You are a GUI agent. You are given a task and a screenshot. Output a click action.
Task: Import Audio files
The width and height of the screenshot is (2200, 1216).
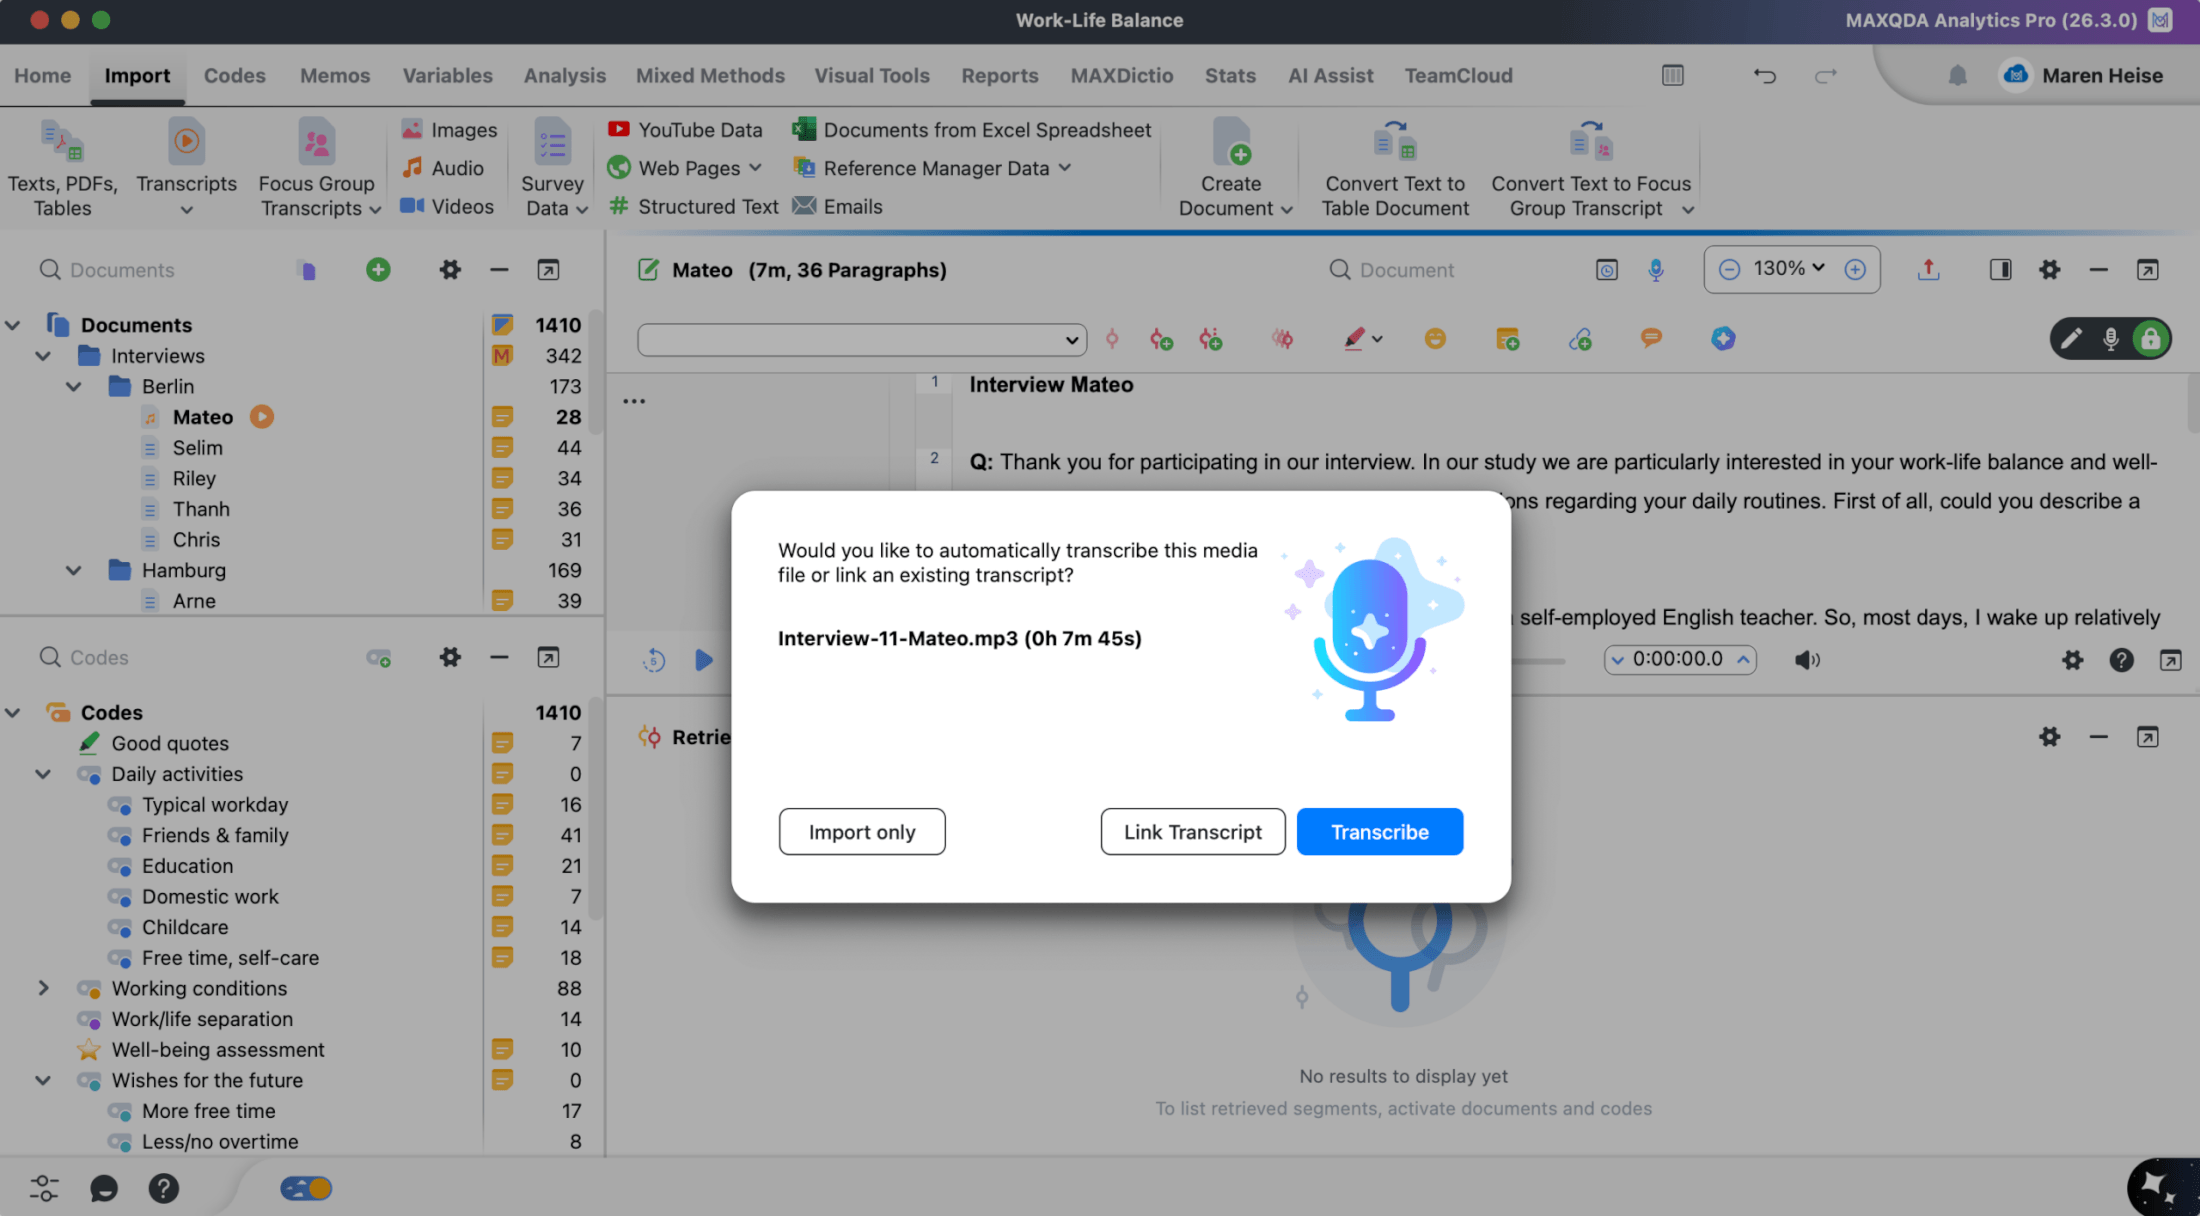[x=443, y=168]
